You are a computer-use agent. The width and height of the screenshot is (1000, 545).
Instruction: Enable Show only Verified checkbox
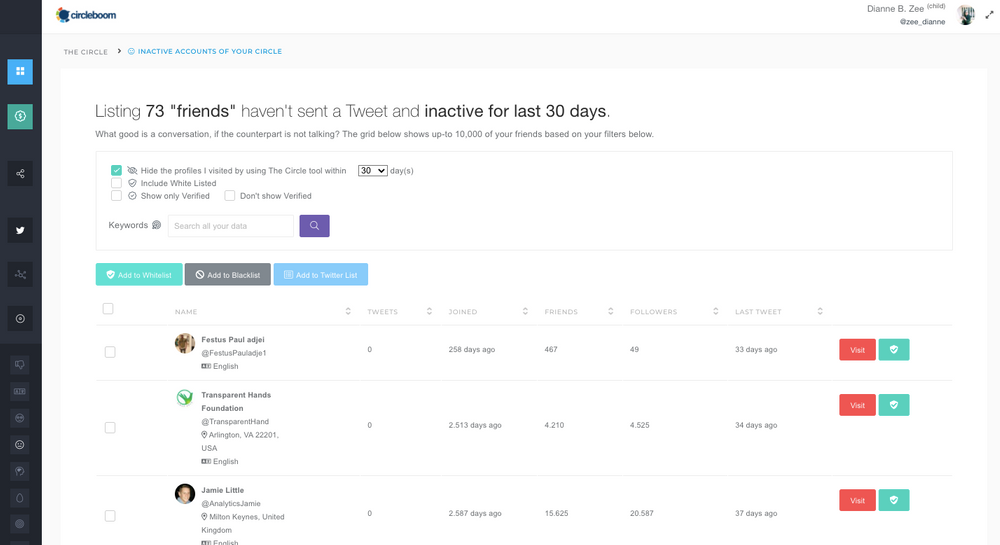[116, 196]
